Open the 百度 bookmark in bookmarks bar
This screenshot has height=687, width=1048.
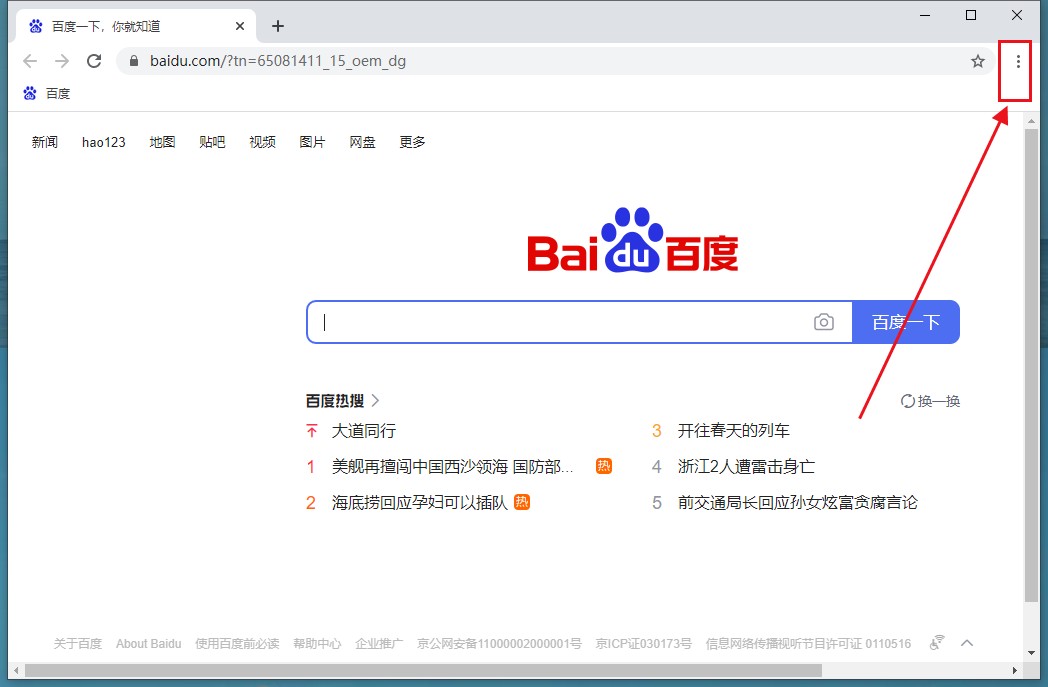coord(47,94)
